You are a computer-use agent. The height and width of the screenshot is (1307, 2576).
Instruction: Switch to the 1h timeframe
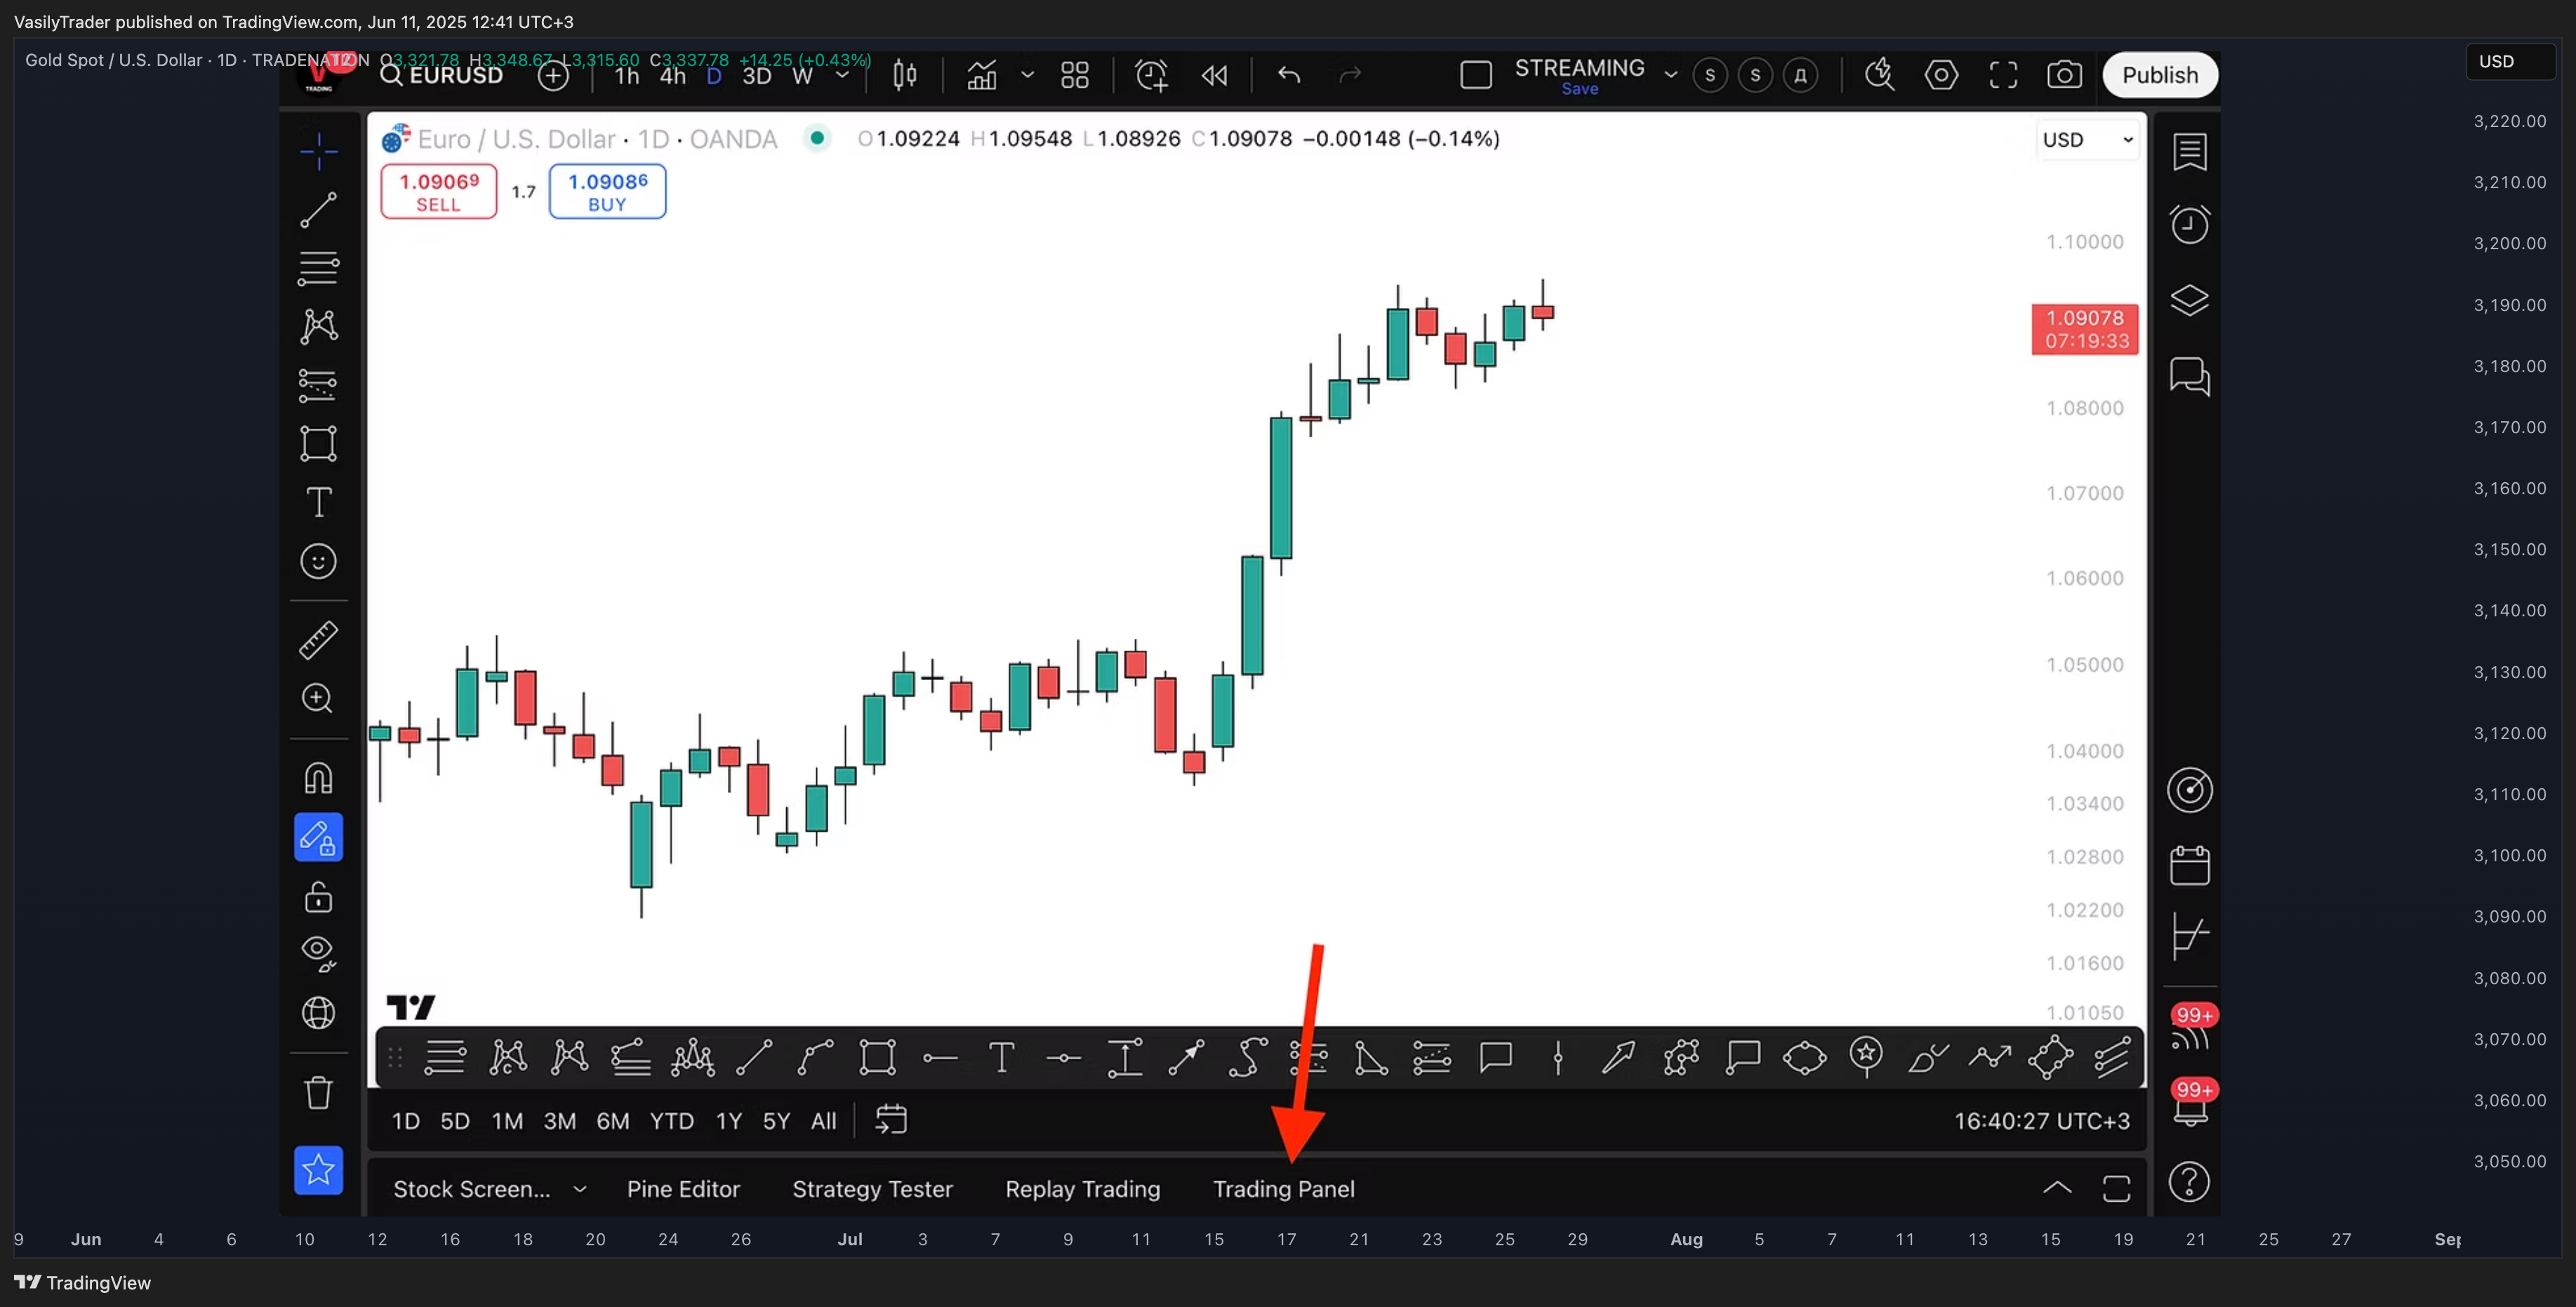pyautogui.click(x=626, y=76)
